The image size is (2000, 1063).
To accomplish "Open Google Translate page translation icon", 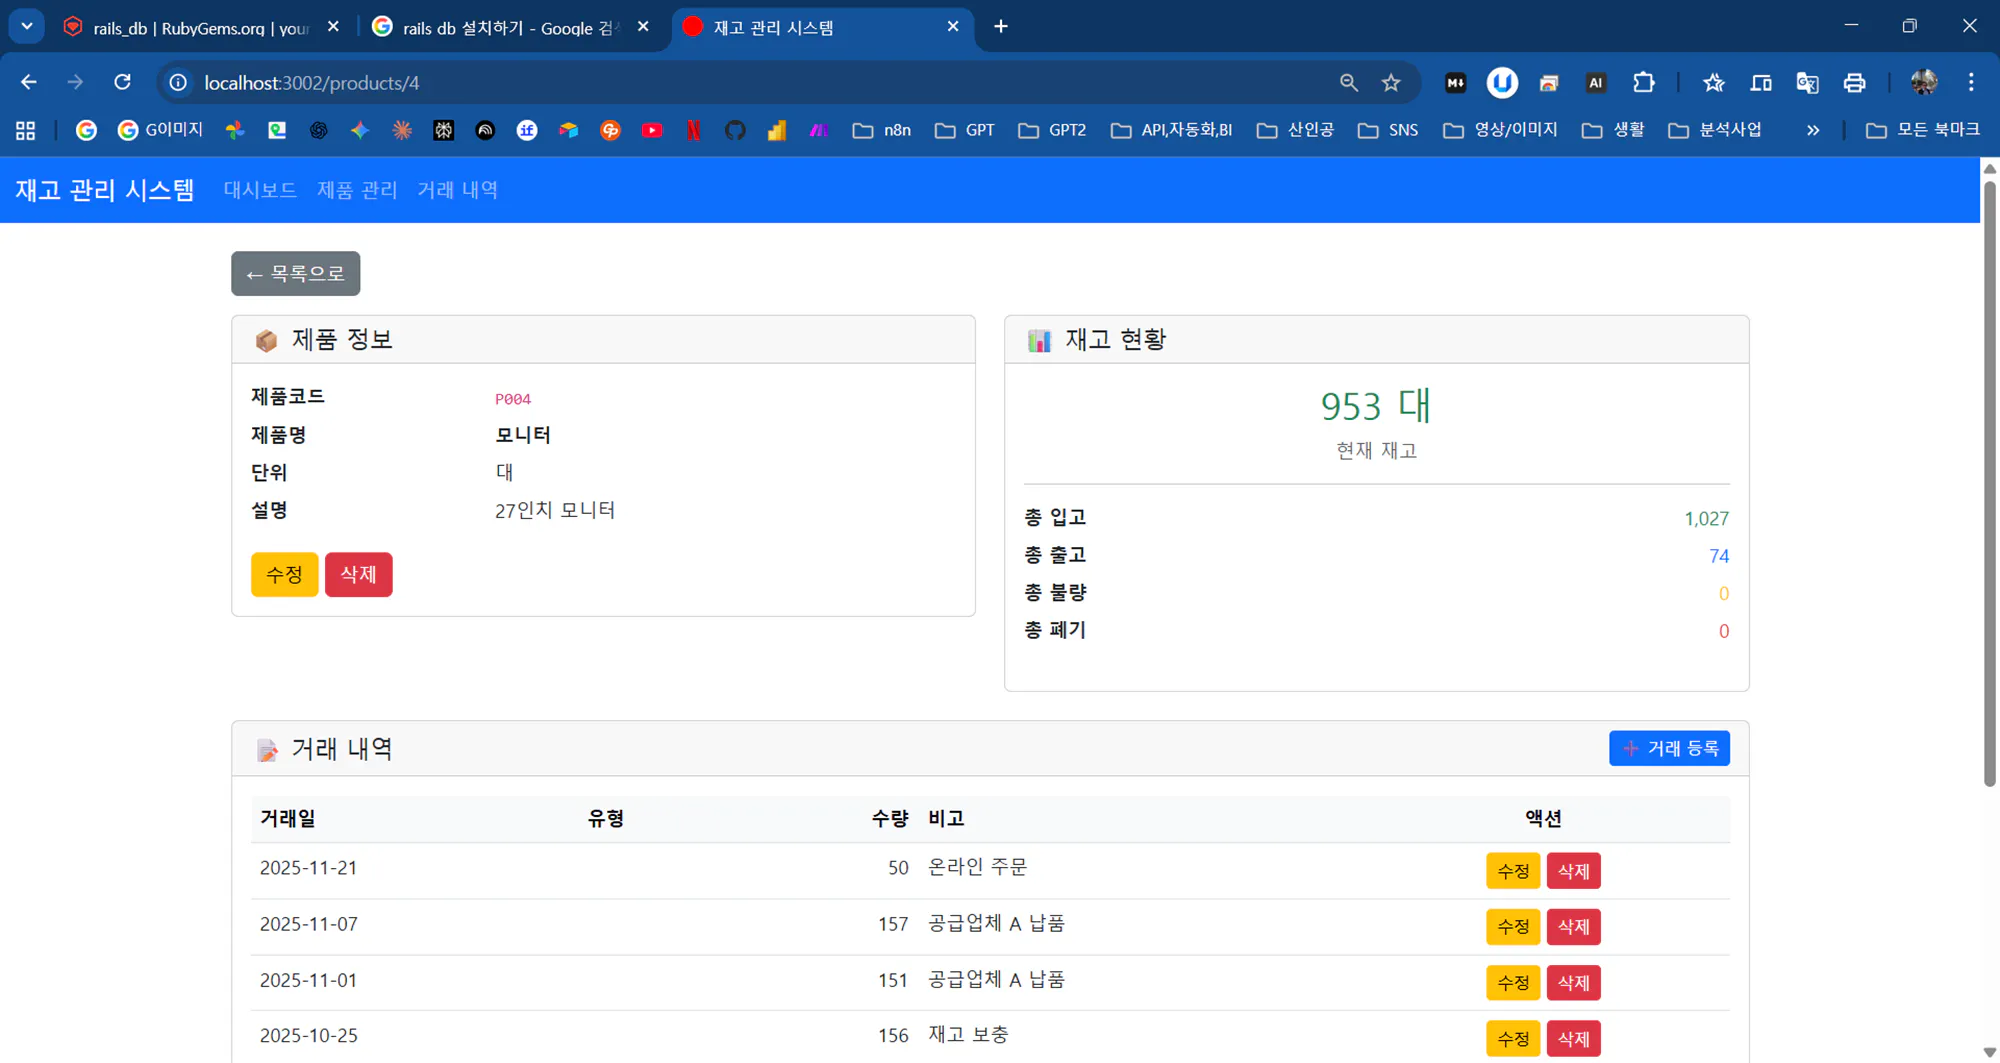I will click(1808, 82).
